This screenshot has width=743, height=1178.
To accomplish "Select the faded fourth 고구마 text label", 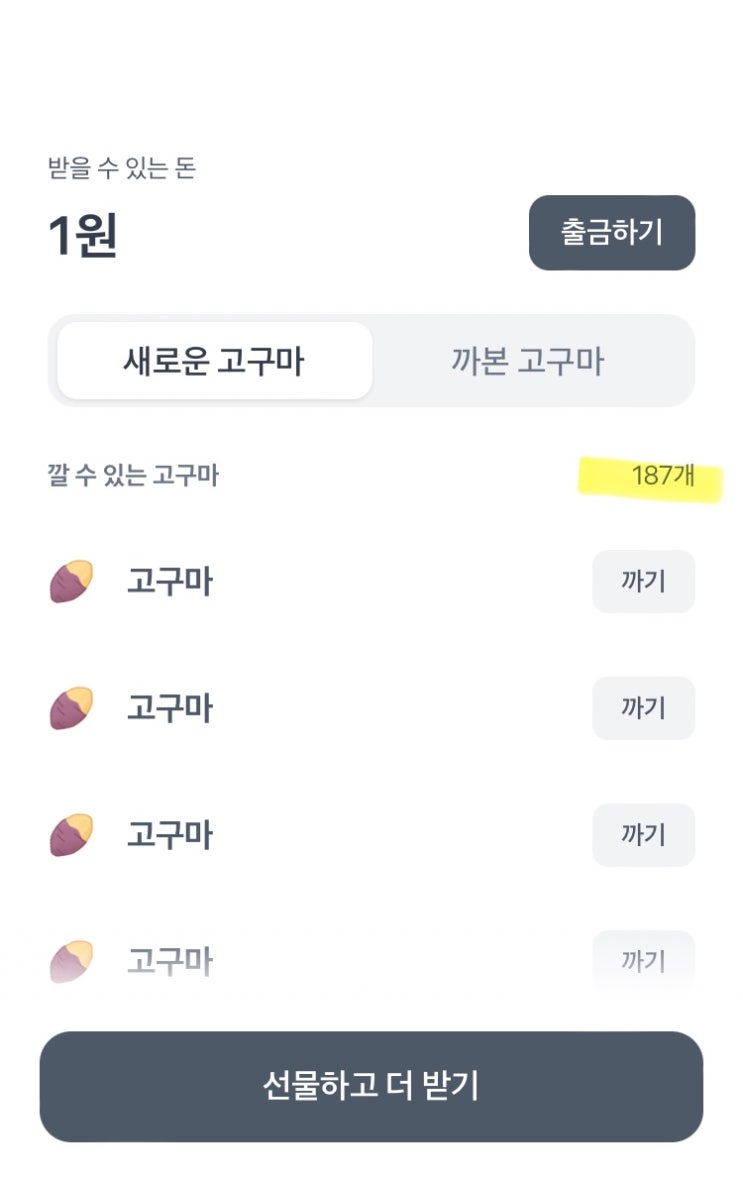I will pyautogui.click(x=169, y=961).
